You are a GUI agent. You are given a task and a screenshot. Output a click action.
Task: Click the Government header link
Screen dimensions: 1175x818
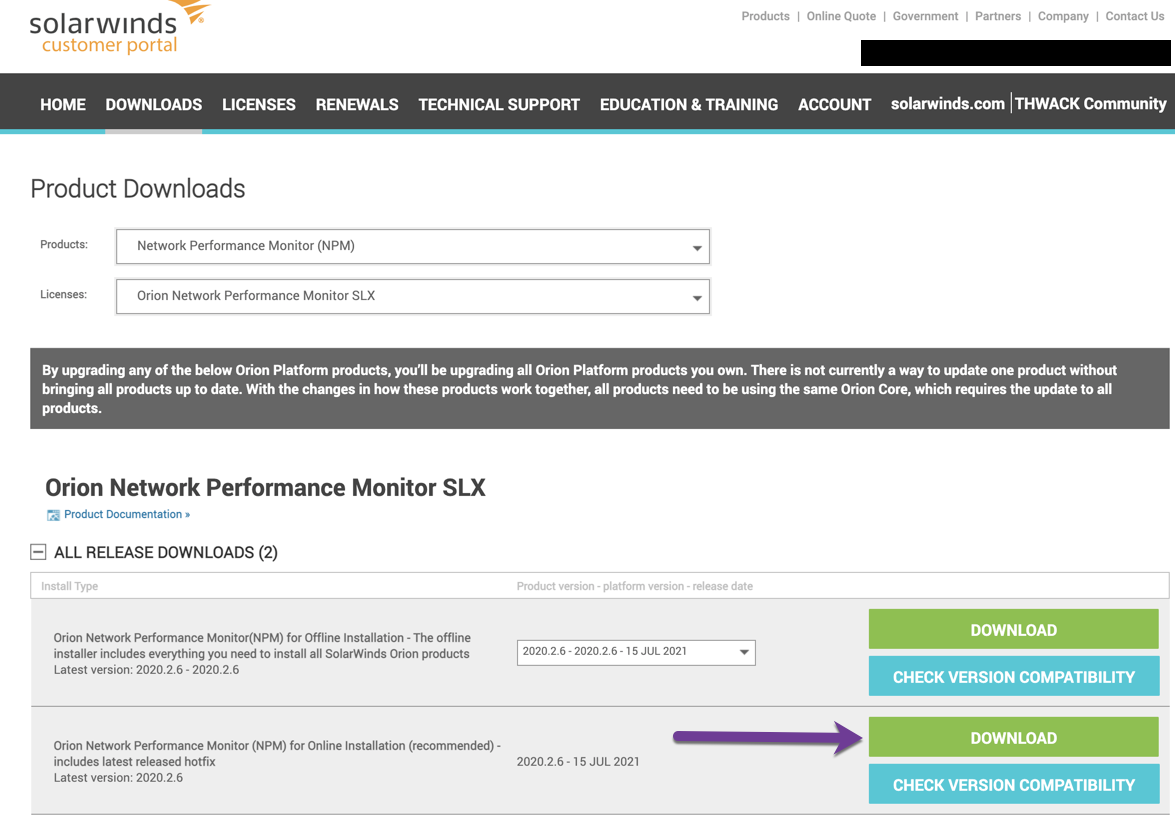tap(925, 16)
